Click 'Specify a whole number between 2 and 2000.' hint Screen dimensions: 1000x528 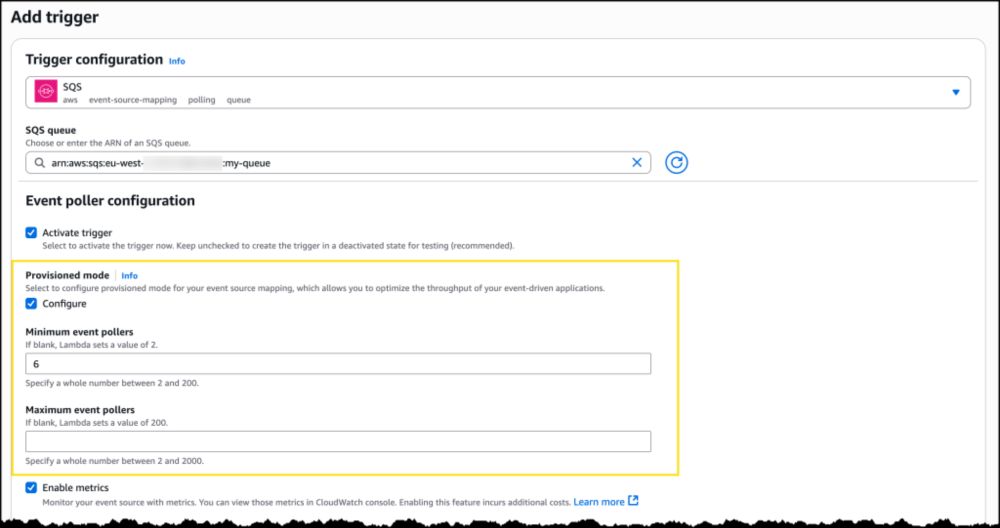pyautogui.click(x=115, y=461)
